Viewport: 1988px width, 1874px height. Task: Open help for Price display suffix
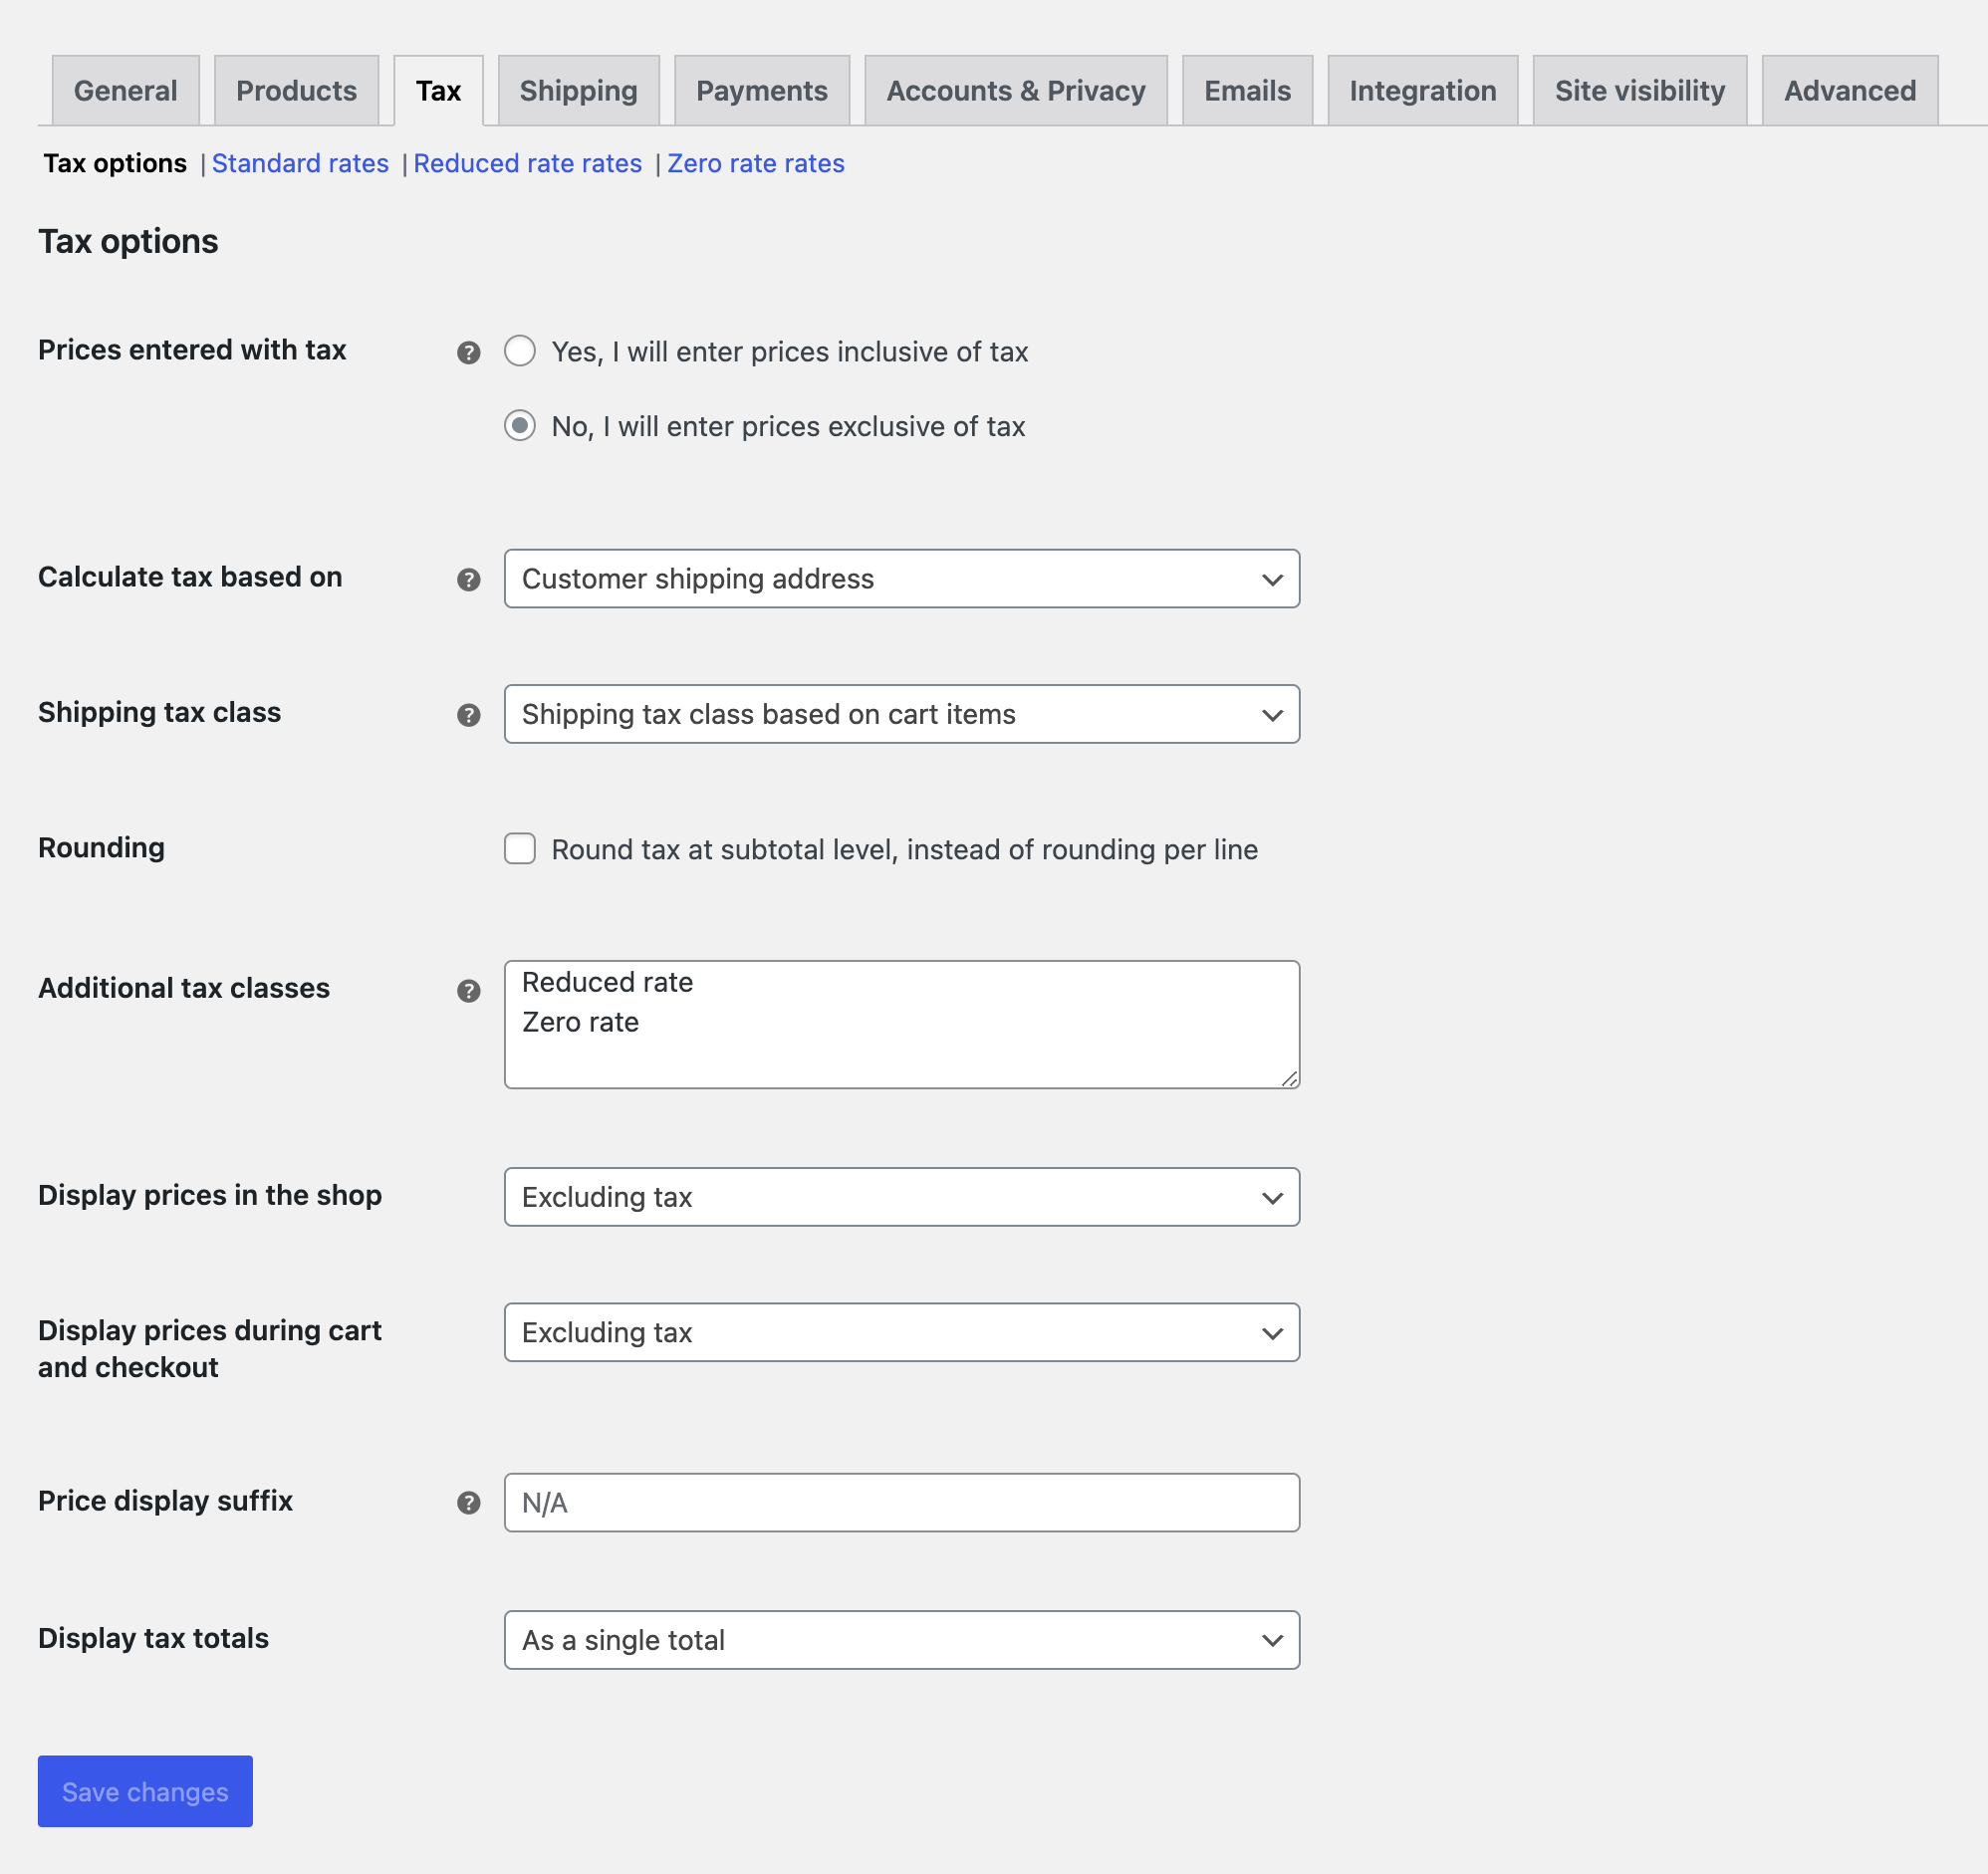click(x=468, y=1502)
